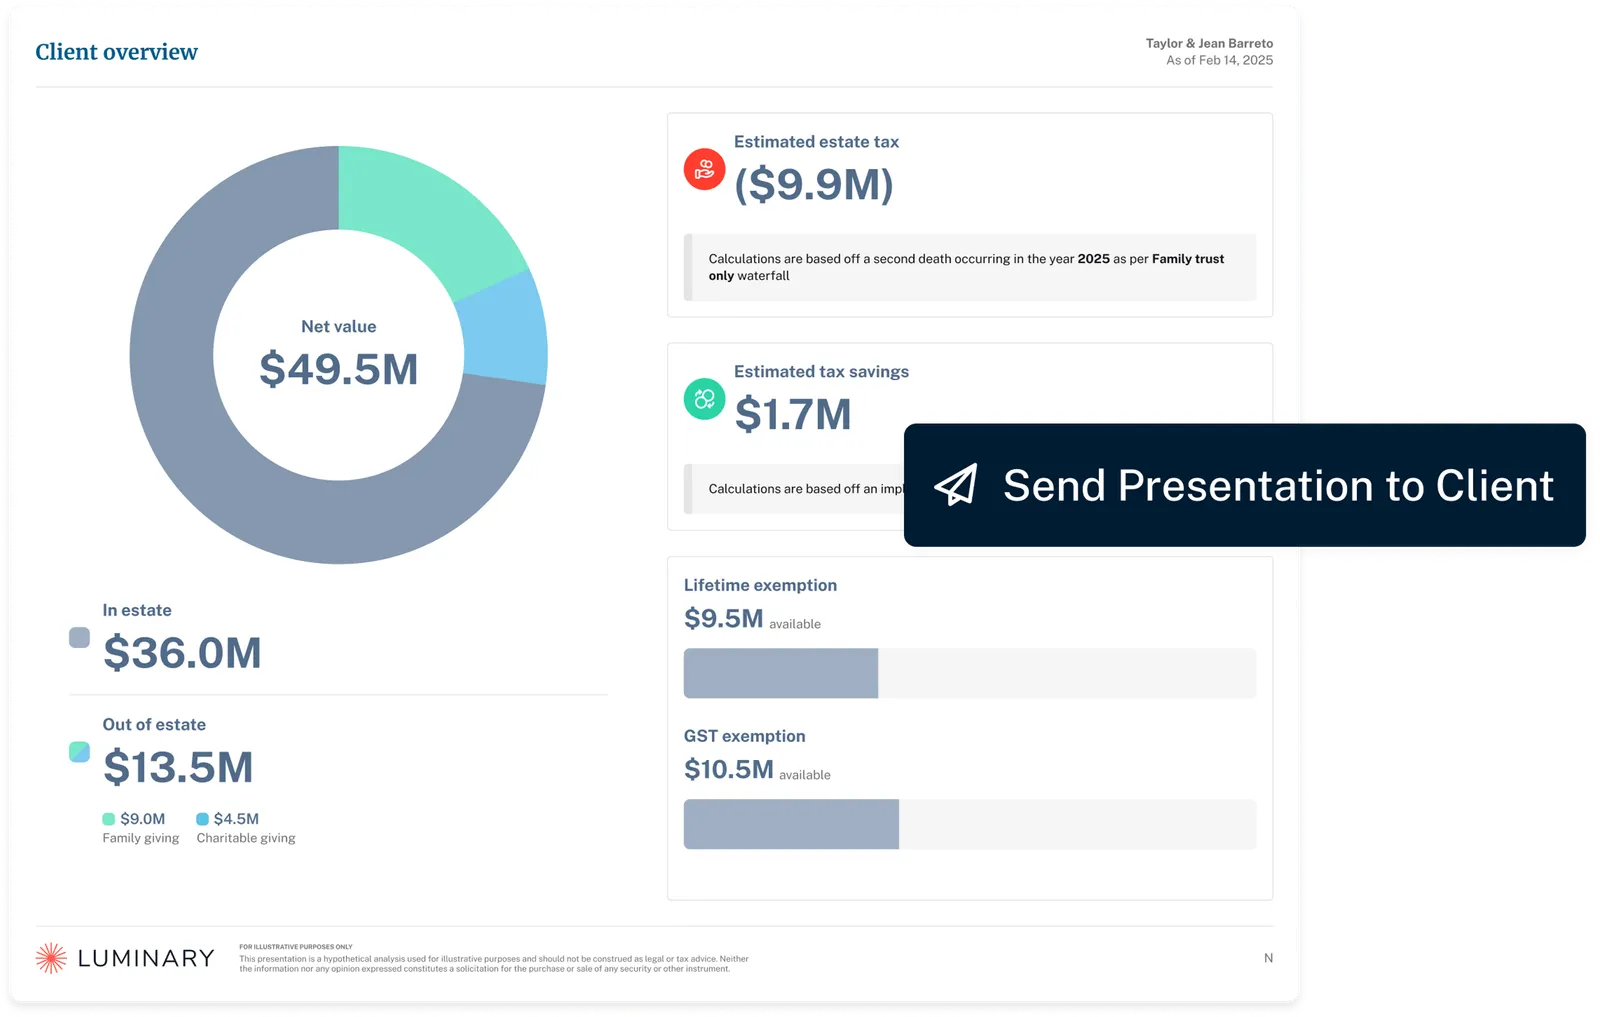Select the red Estimated estate tax icon
Screen dimensions: 1600x1017
coord(704,169)
